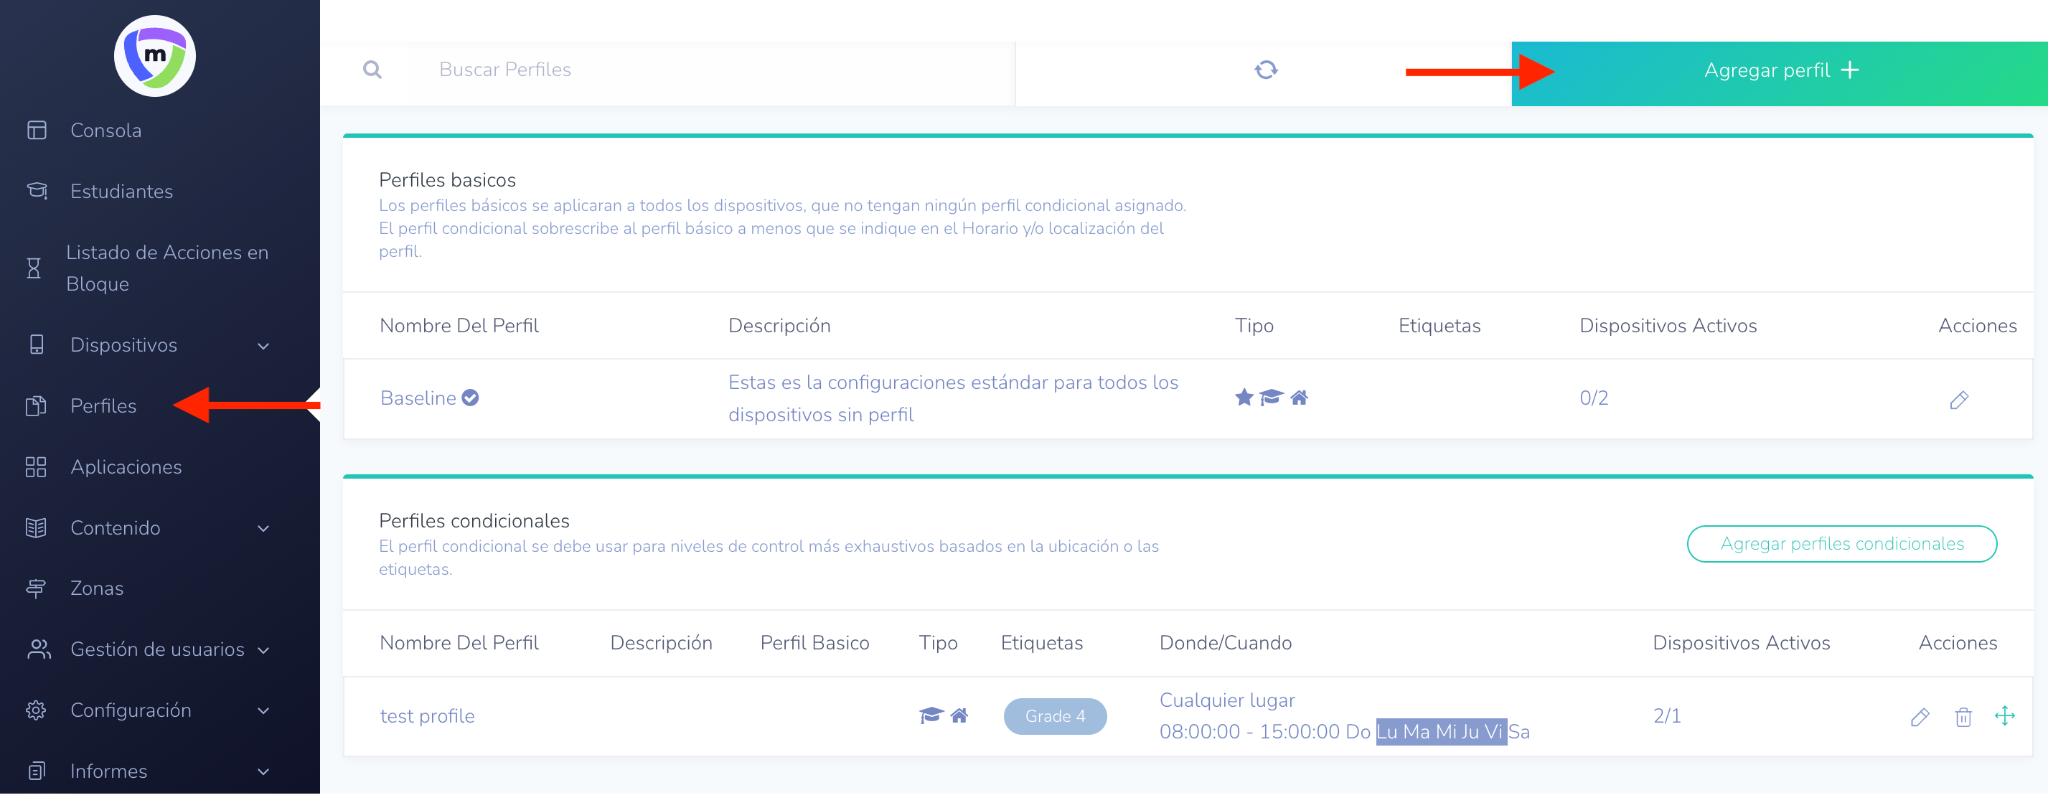Screen dimensions: 2048x794
Task: Click the search magnifier icon
Action: [x=372, y=70]
